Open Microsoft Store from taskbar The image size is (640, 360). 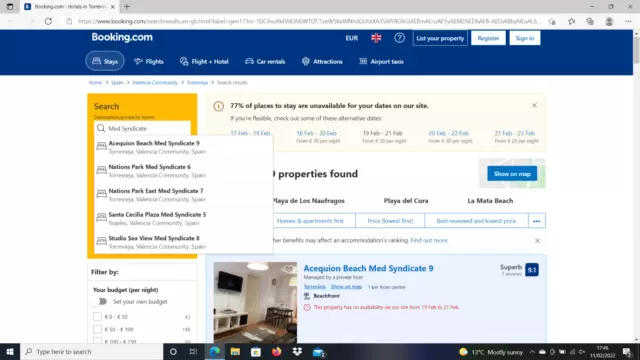tap(256, 351)
